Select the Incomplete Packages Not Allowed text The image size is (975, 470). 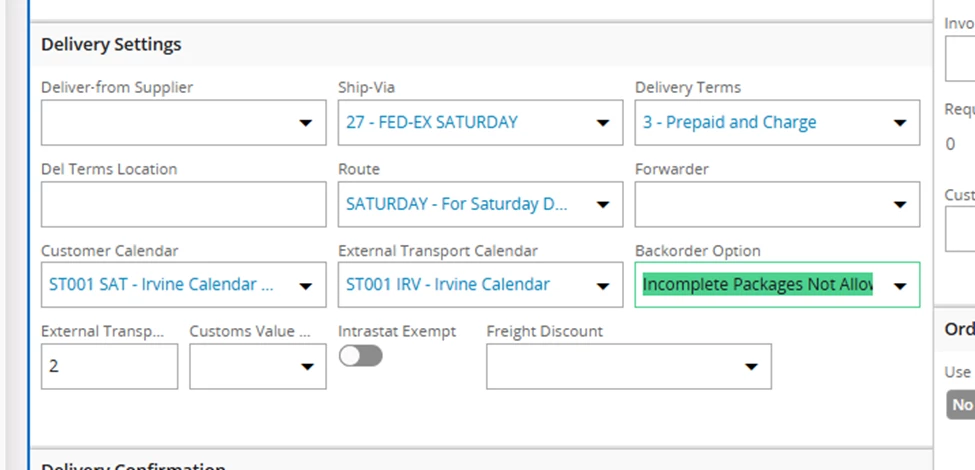(x=758, y=285)
